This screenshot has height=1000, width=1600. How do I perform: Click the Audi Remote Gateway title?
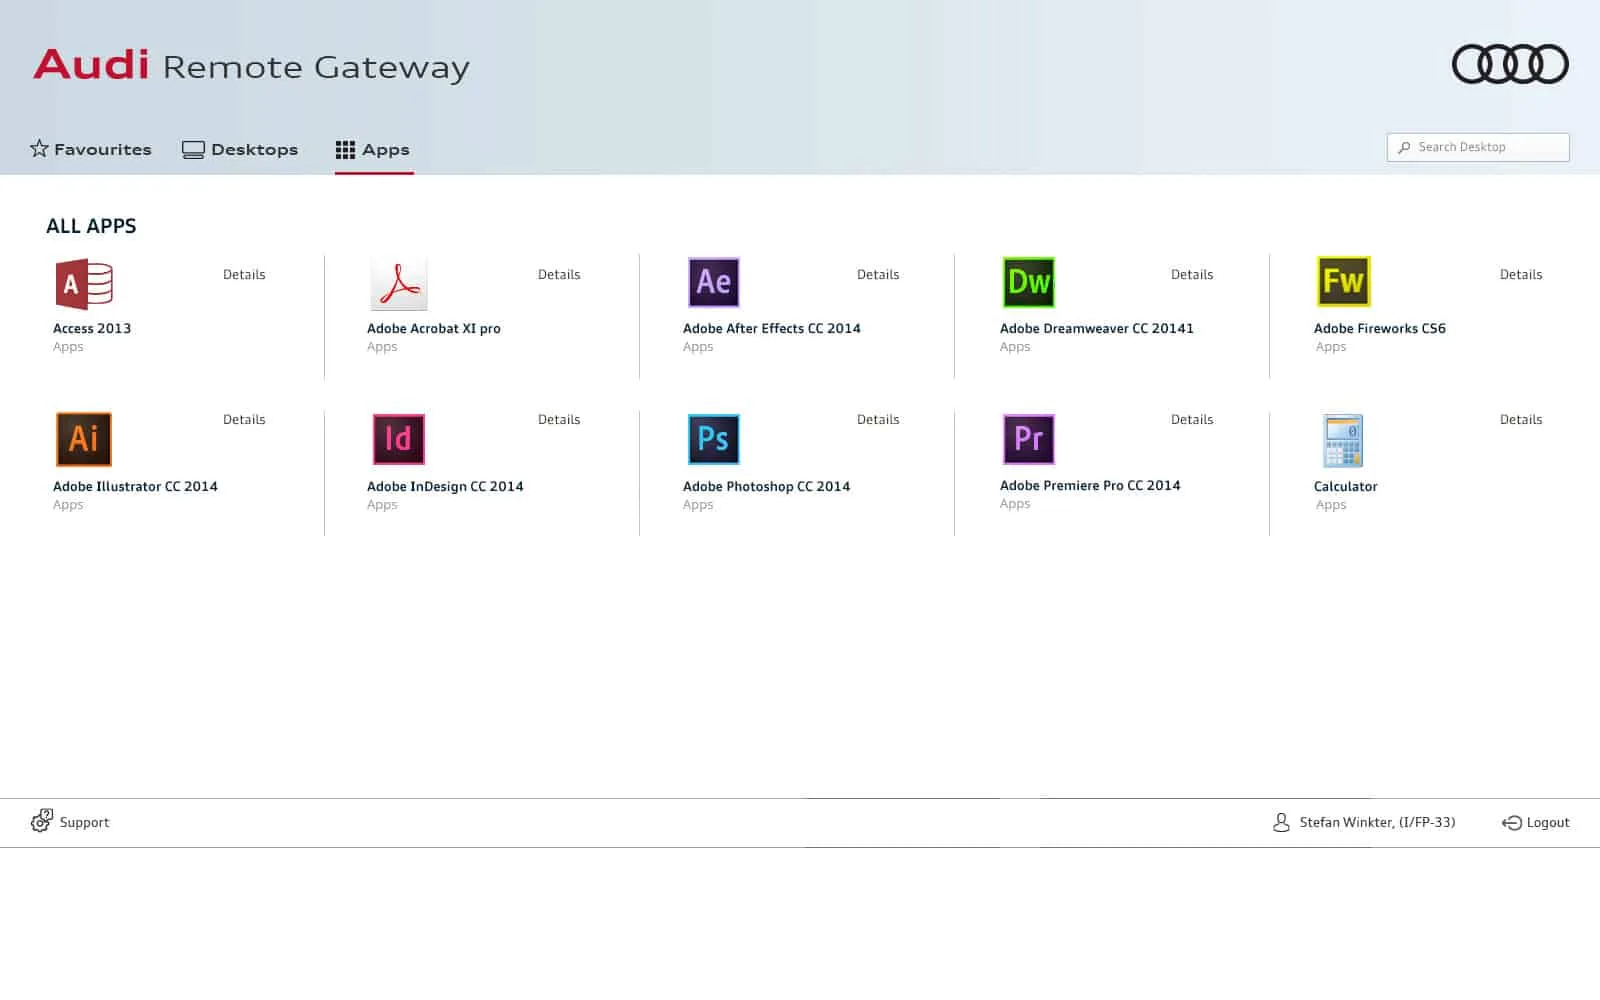[251, 65]
